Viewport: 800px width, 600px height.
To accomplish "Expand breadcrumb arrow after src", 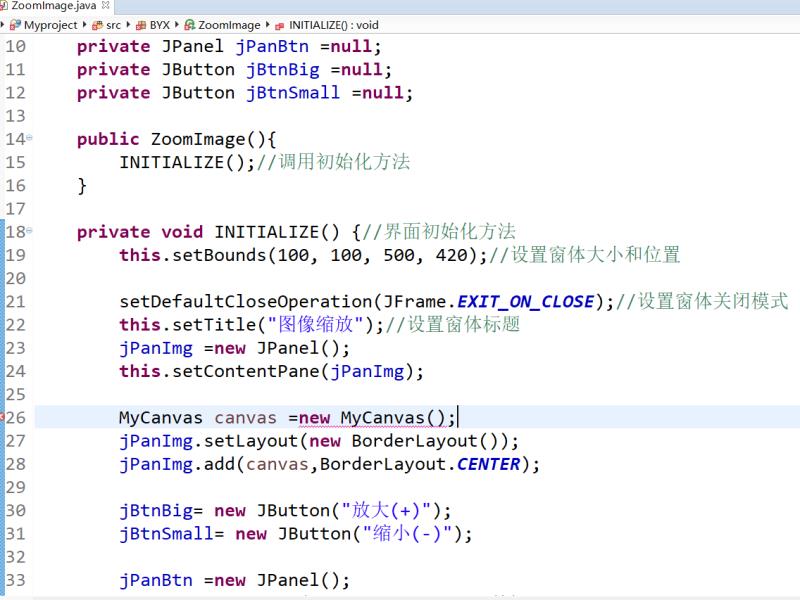I will 128,24.
